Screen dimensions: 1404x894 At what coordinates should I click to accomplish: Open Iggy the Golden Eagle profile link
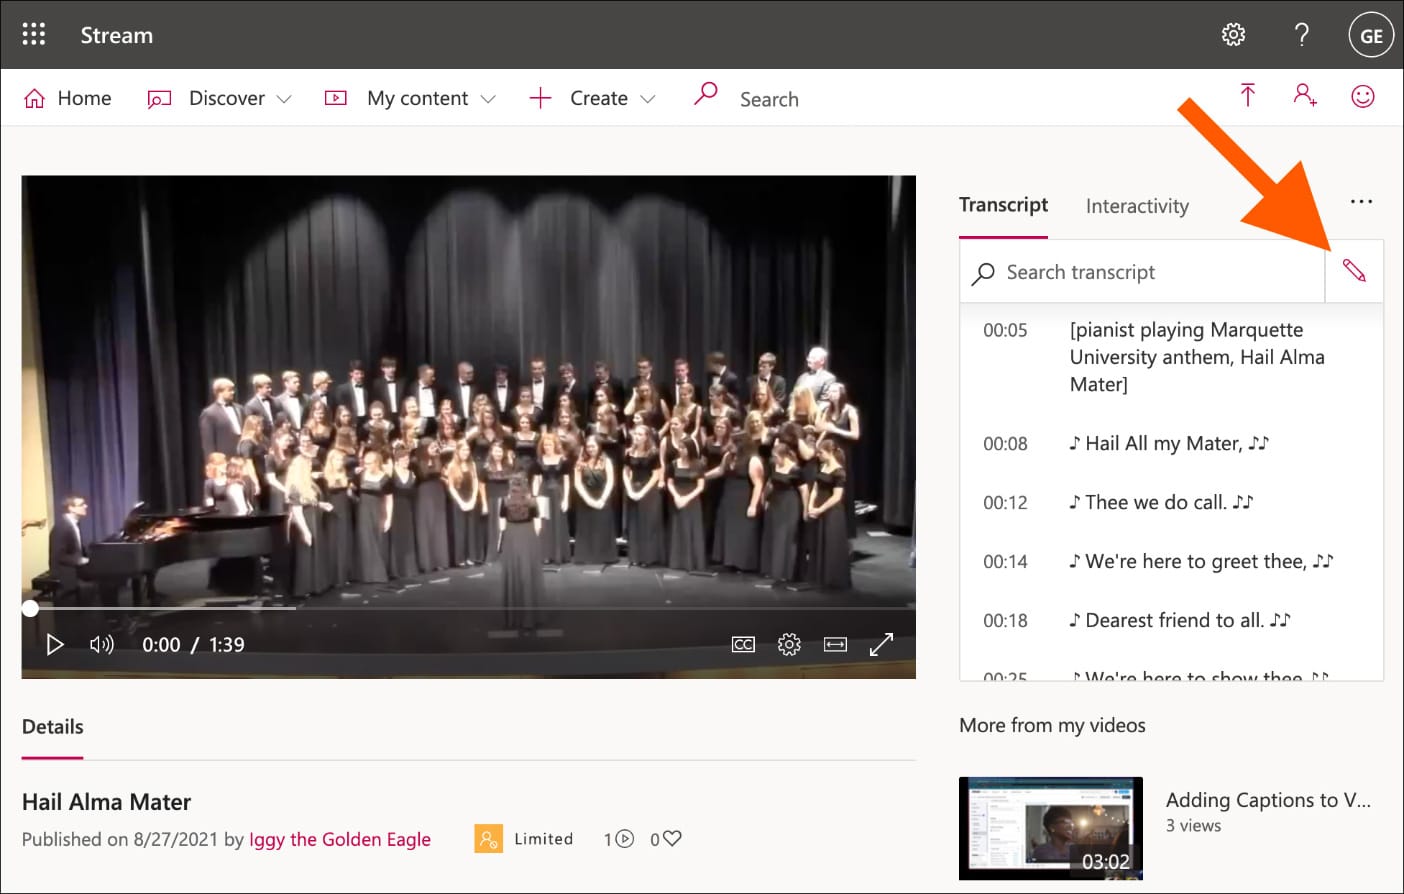(x=340, y=839)
